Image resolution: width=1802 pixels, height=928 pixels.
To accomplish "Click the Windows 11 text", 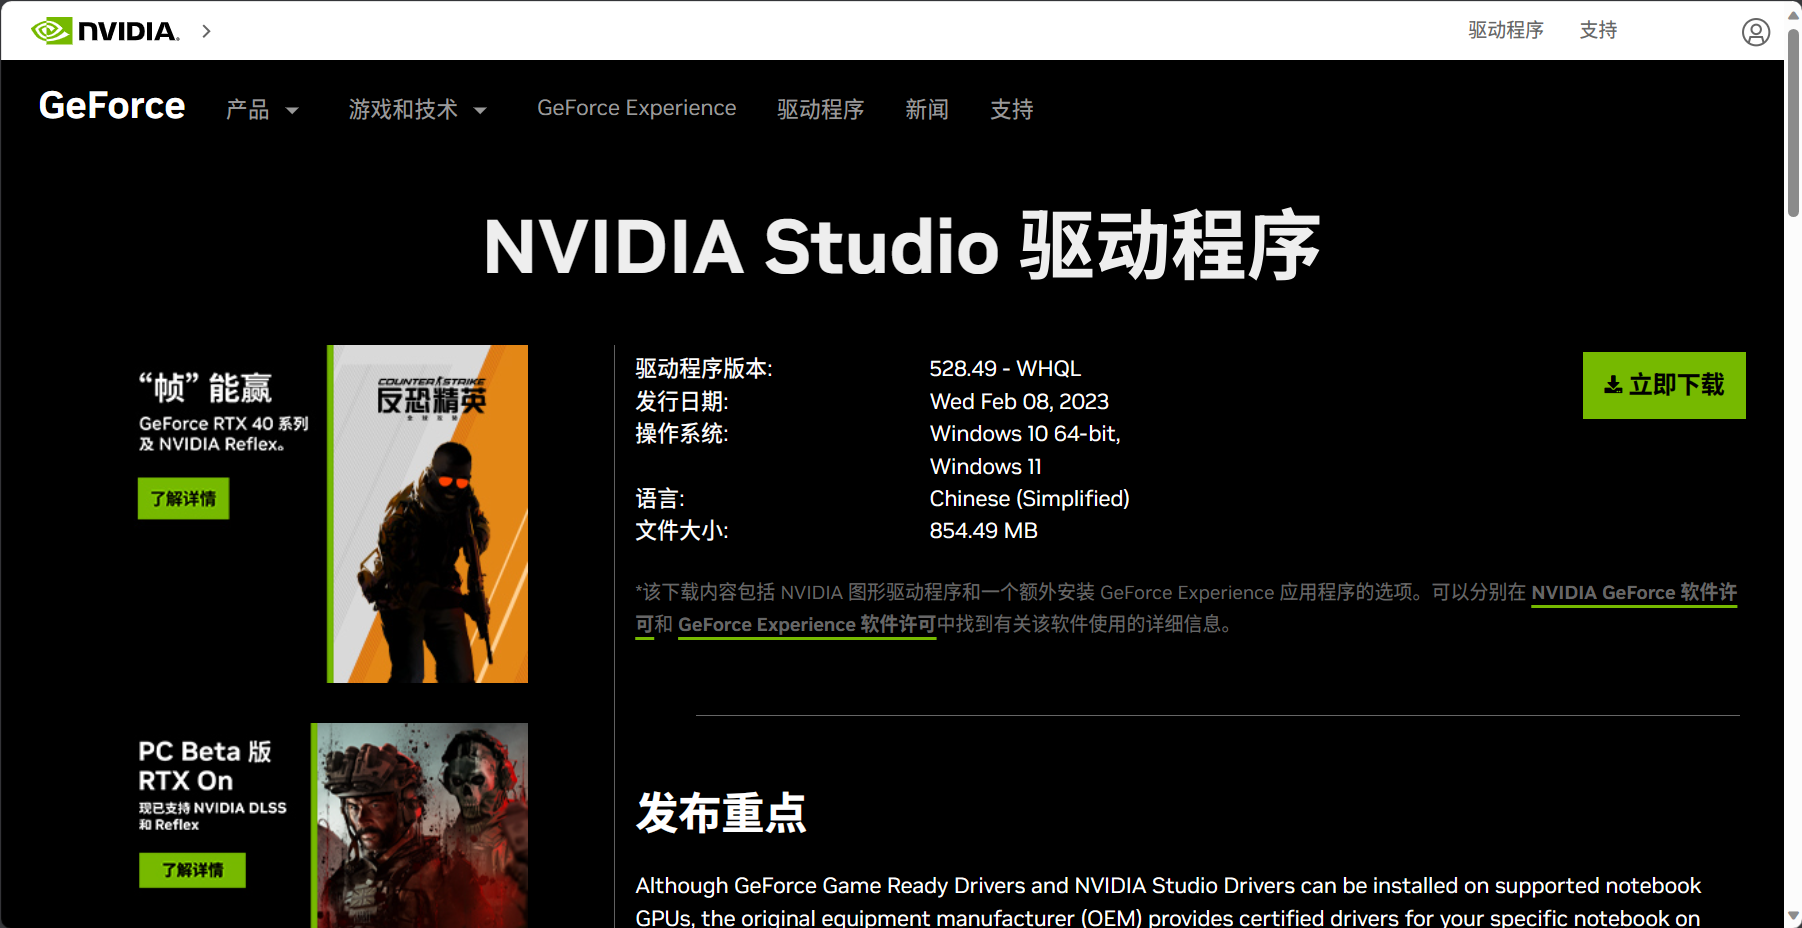I will (x=985, y=466).
